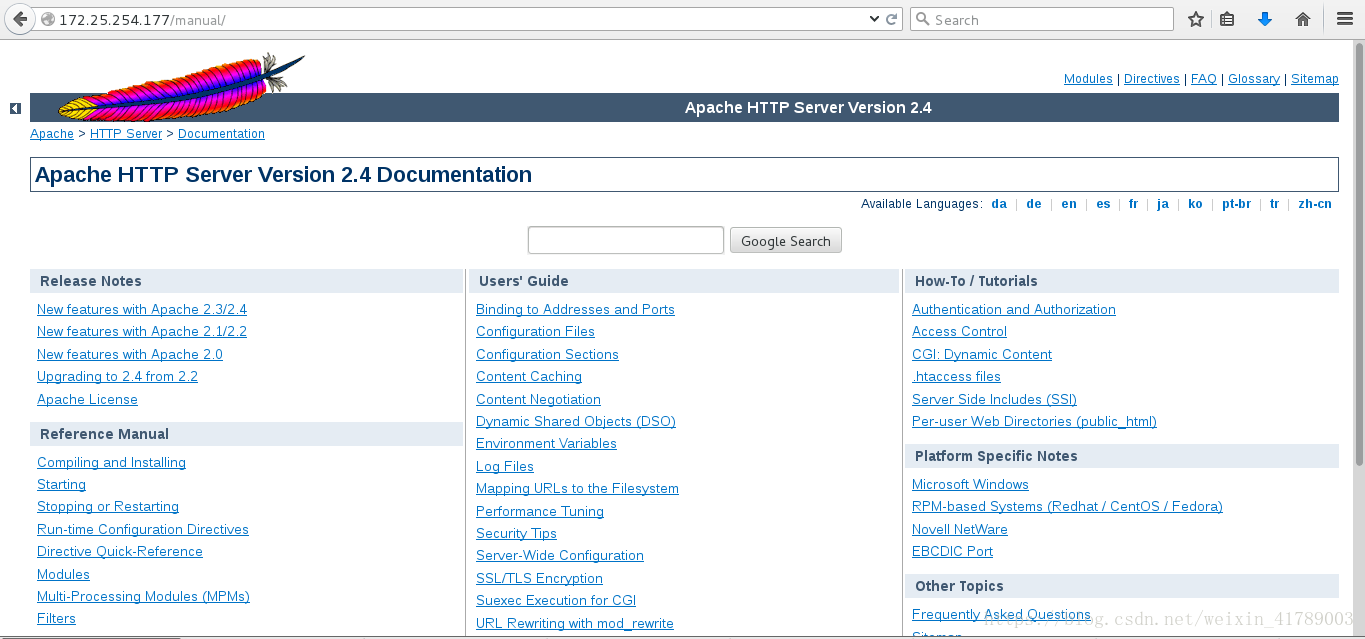Open the browser hamburger menu
The image size is (1365, 639).
point(1345,19)
